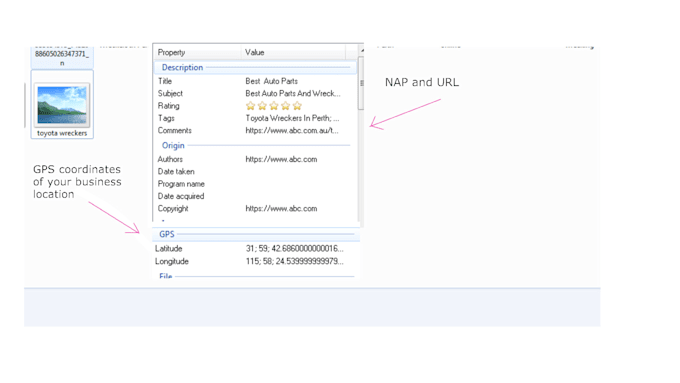Click the Longitude property label
Screen dimensions: 680x383
(172, 261)
